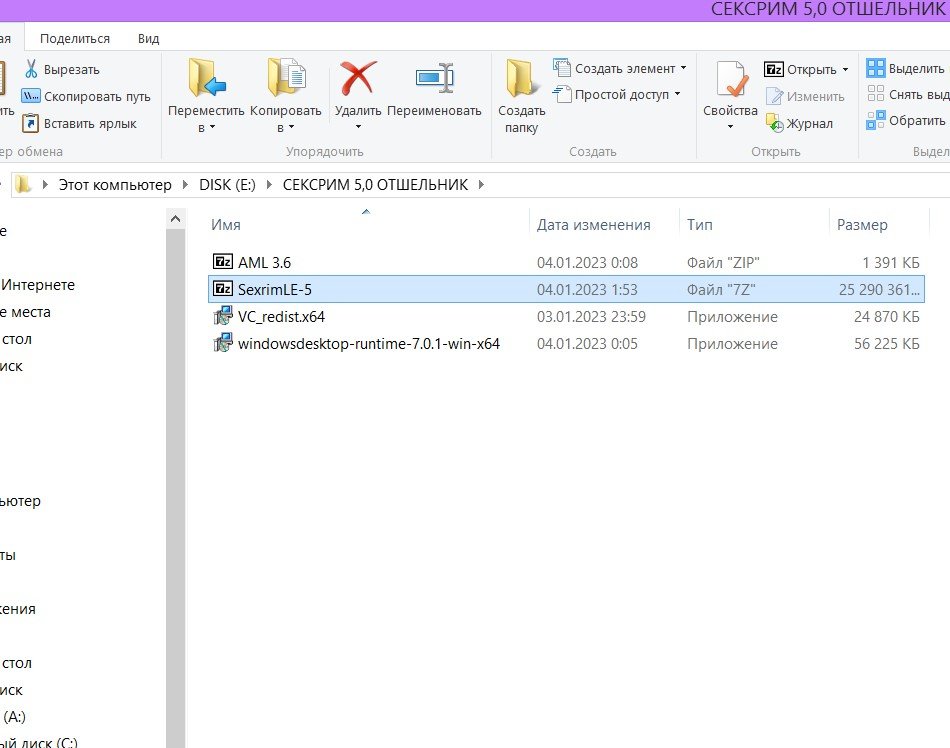Click the Create folder (Создать папку) icon

521,79
